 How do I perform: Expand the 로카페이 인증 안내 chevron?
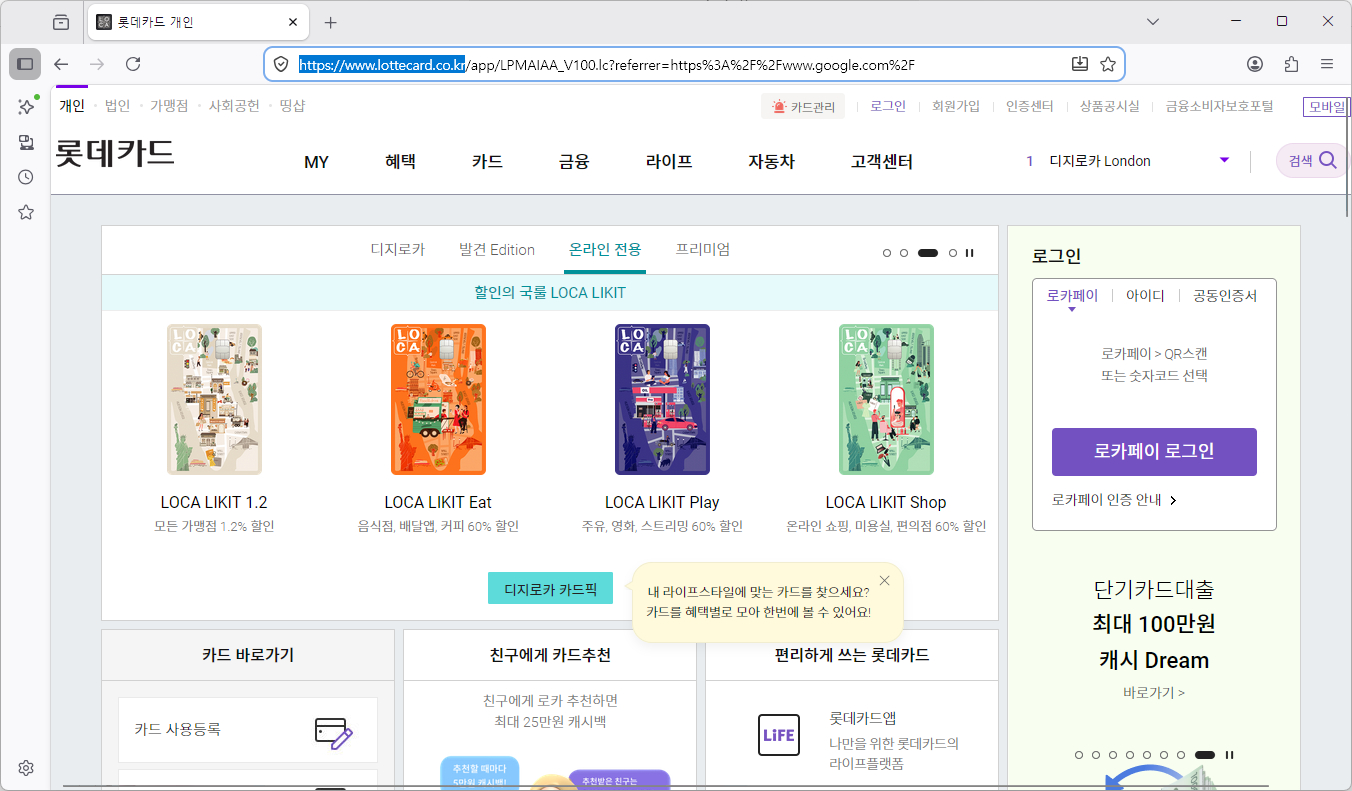[x=1173, y=500]
